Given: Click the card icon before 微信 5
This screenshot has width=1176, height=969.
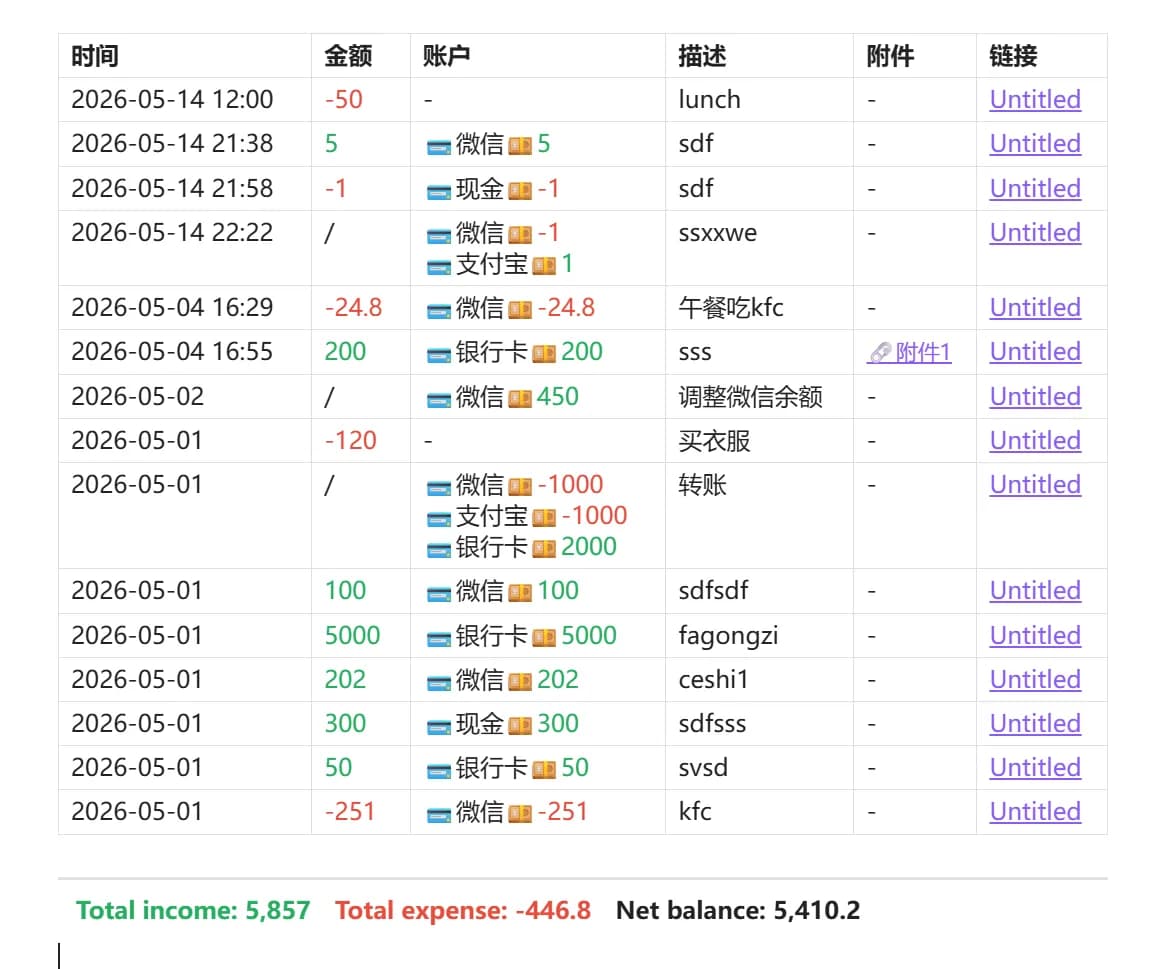Looking at the screenshot, I should [439, 146].
